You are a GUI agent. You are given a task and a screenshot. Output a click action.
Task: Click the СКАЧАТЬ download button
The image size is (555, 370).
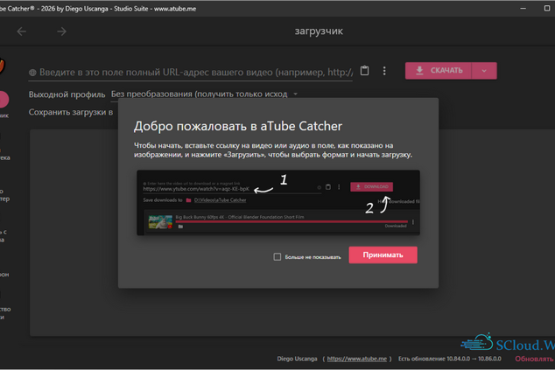point(439,71)
